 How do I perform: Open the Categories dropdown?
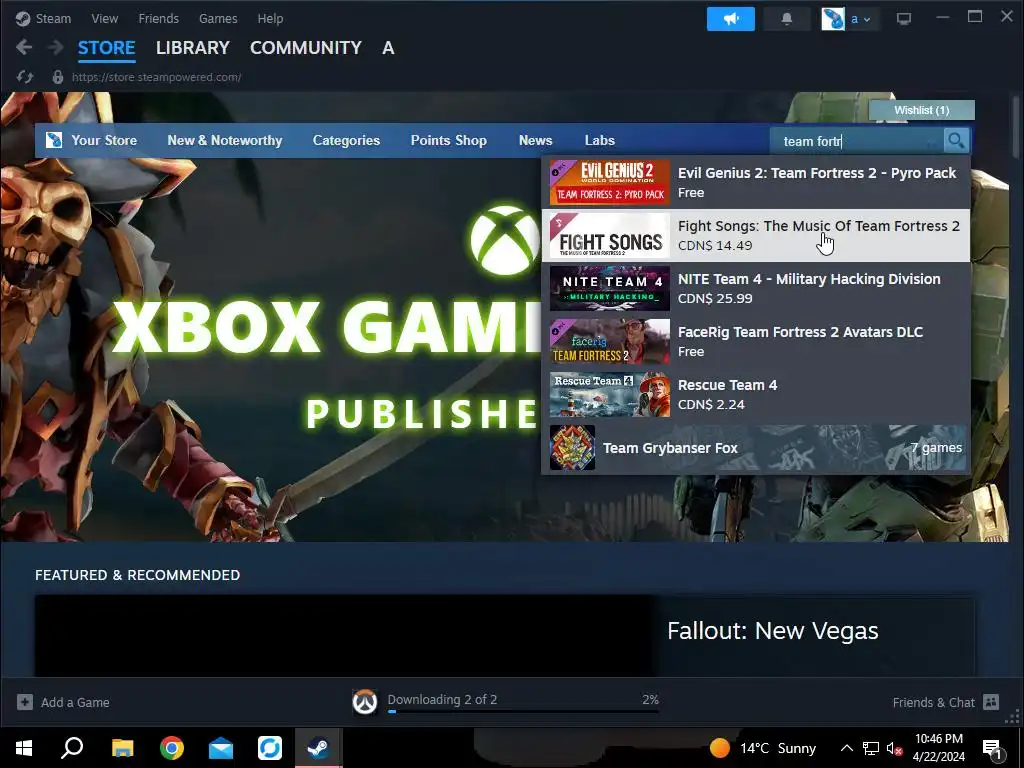pyautogui.click(x=346, y=140)
